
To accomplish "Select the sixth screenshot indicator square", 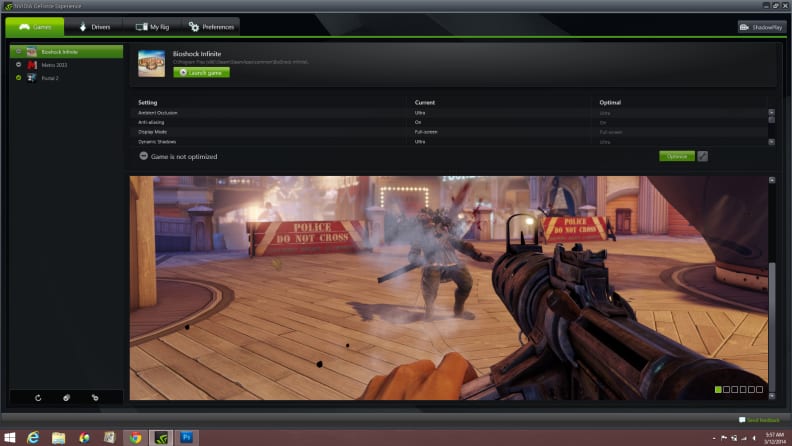I will 759,389.
